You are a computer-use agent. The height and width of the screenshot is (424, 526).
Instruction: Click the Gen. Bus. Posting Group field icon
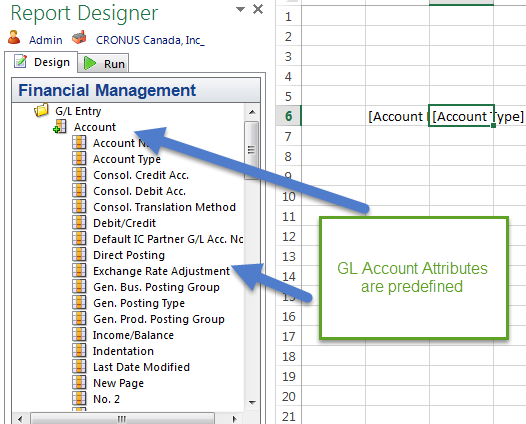[79, 286]
